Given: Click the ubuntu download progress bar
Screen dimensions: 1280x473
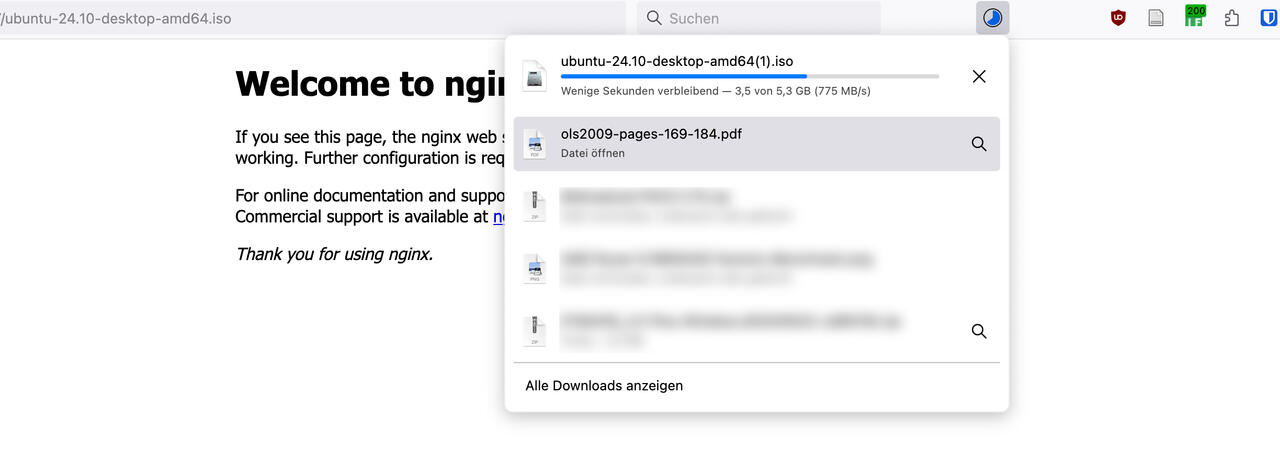Looking at the screenshot, I should tap(749, 76).
